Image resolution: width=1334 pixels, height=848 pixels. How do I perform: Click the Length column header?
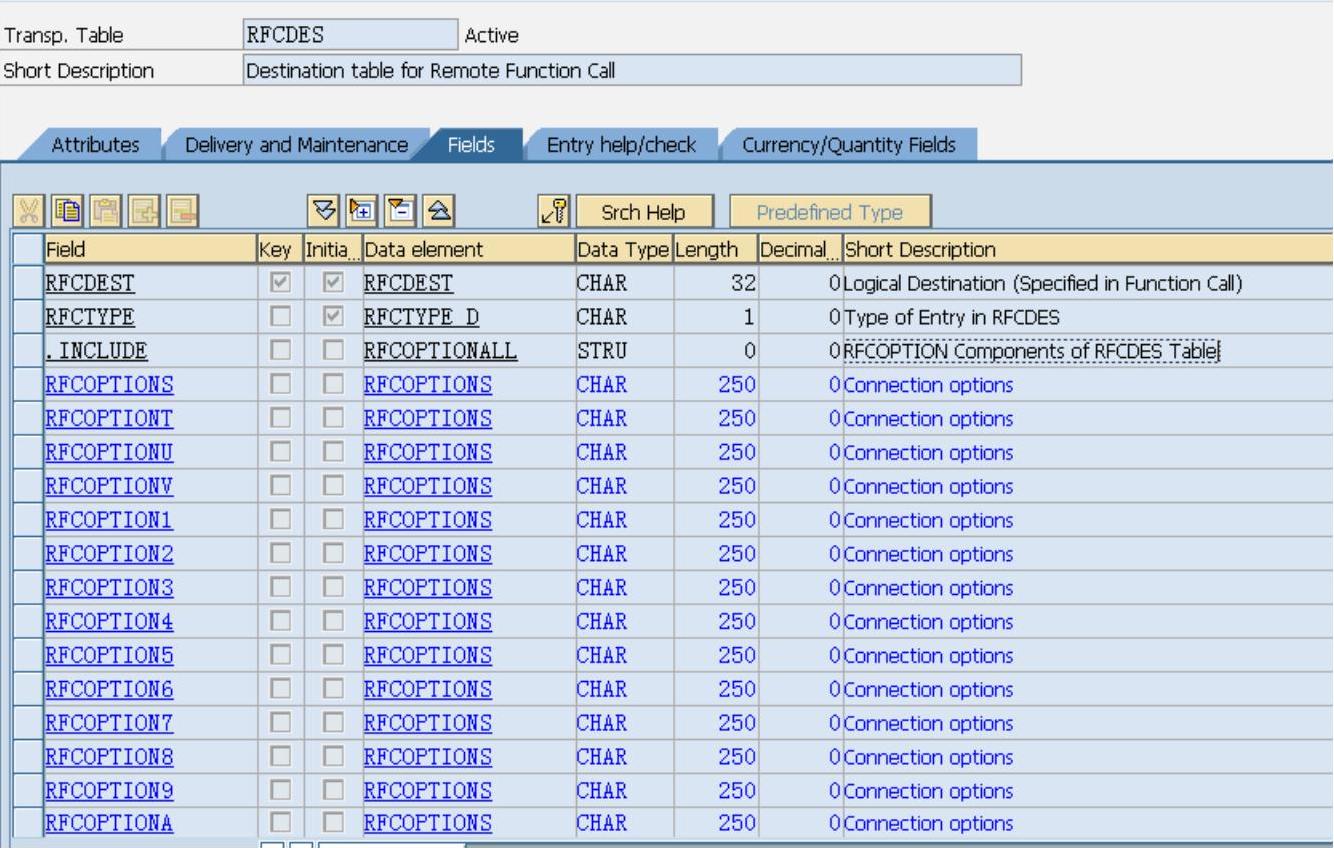point(716,250)
